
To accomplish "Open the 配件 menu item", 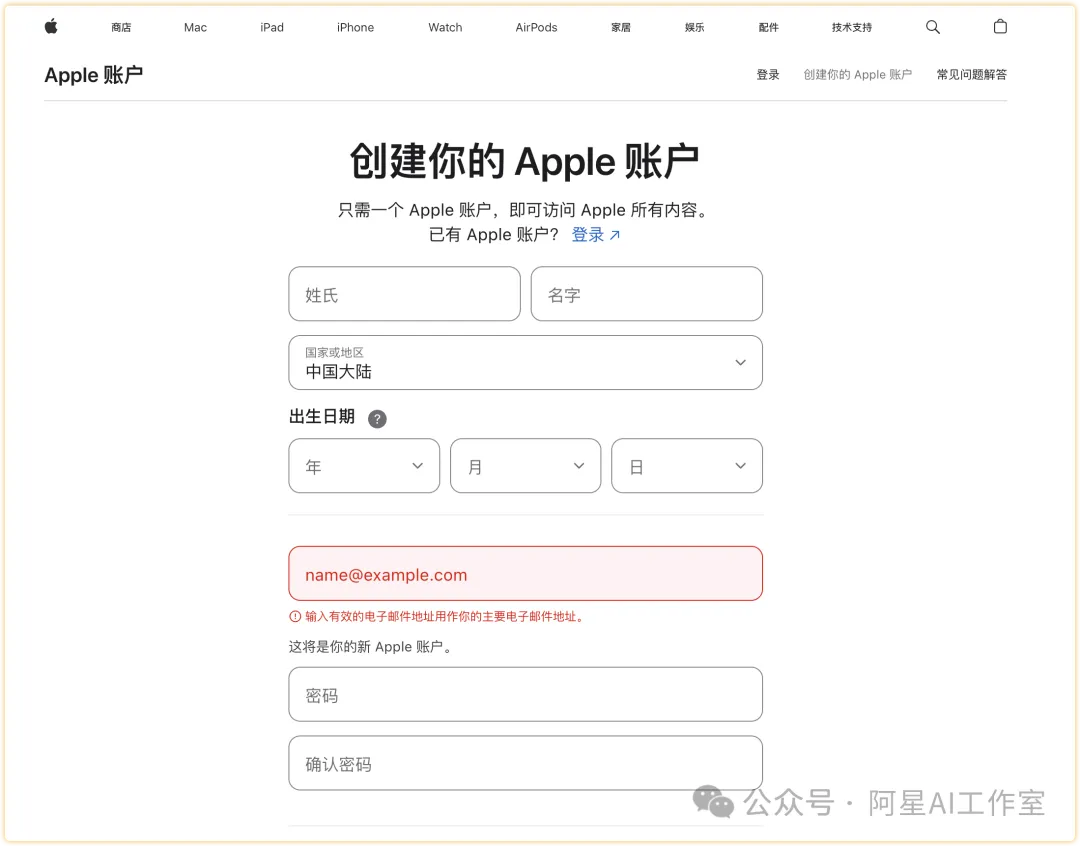I will coord(768,28).
